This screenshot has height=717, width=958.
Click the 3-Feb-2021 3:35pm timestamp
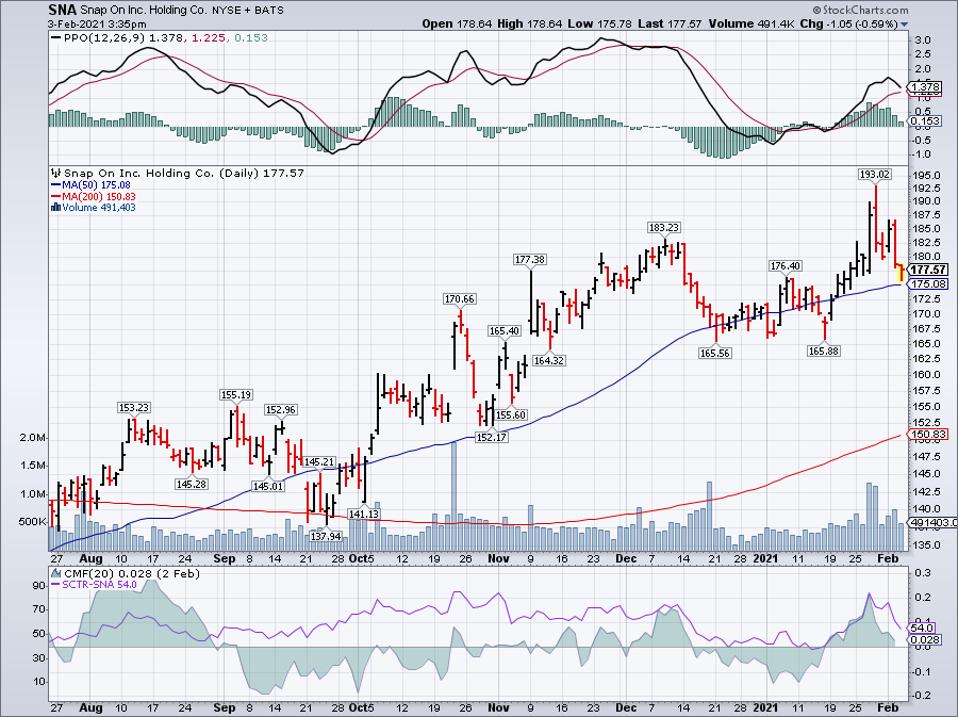click(x=98, y=24)
